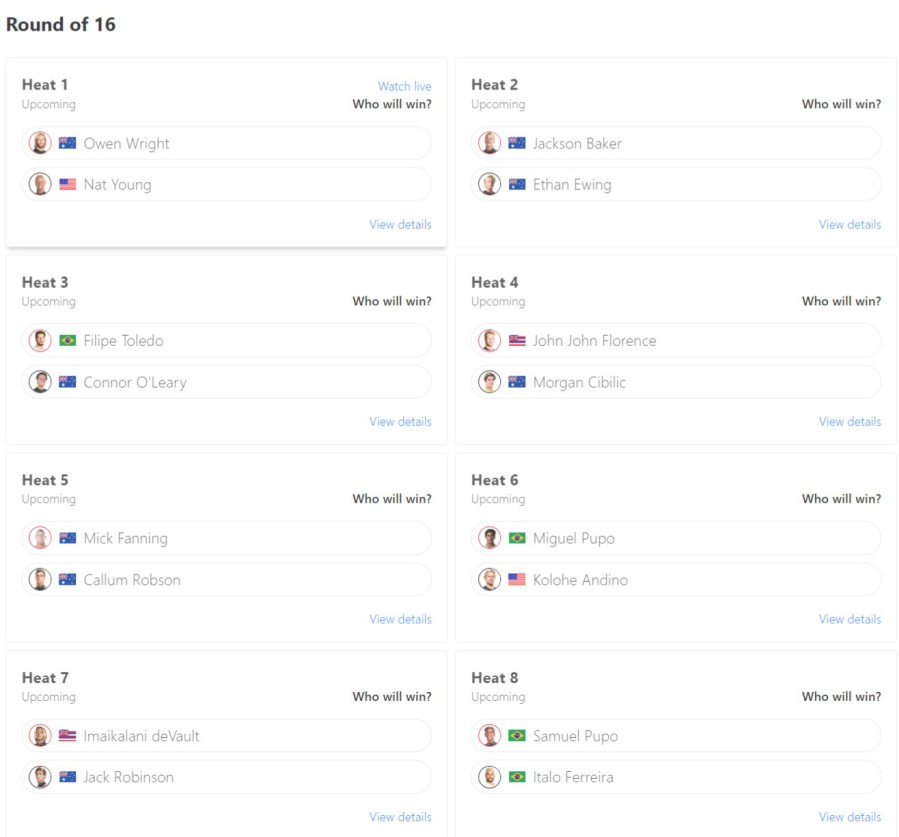Click Filipe Toledo's Brazil flag icon
This screenshot has height=837, width=899.
68,341
